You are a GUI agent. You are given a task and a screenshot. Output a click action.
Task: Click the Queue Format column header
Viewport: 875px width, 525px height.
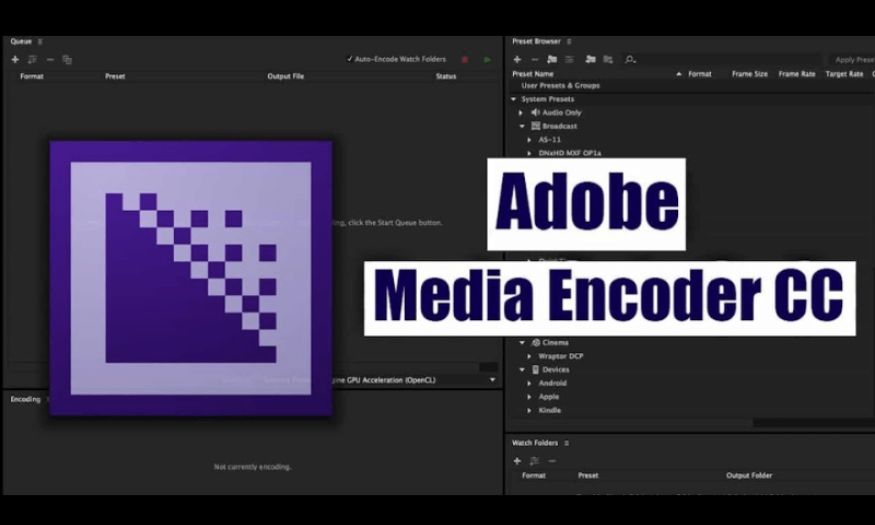[32, 76]
